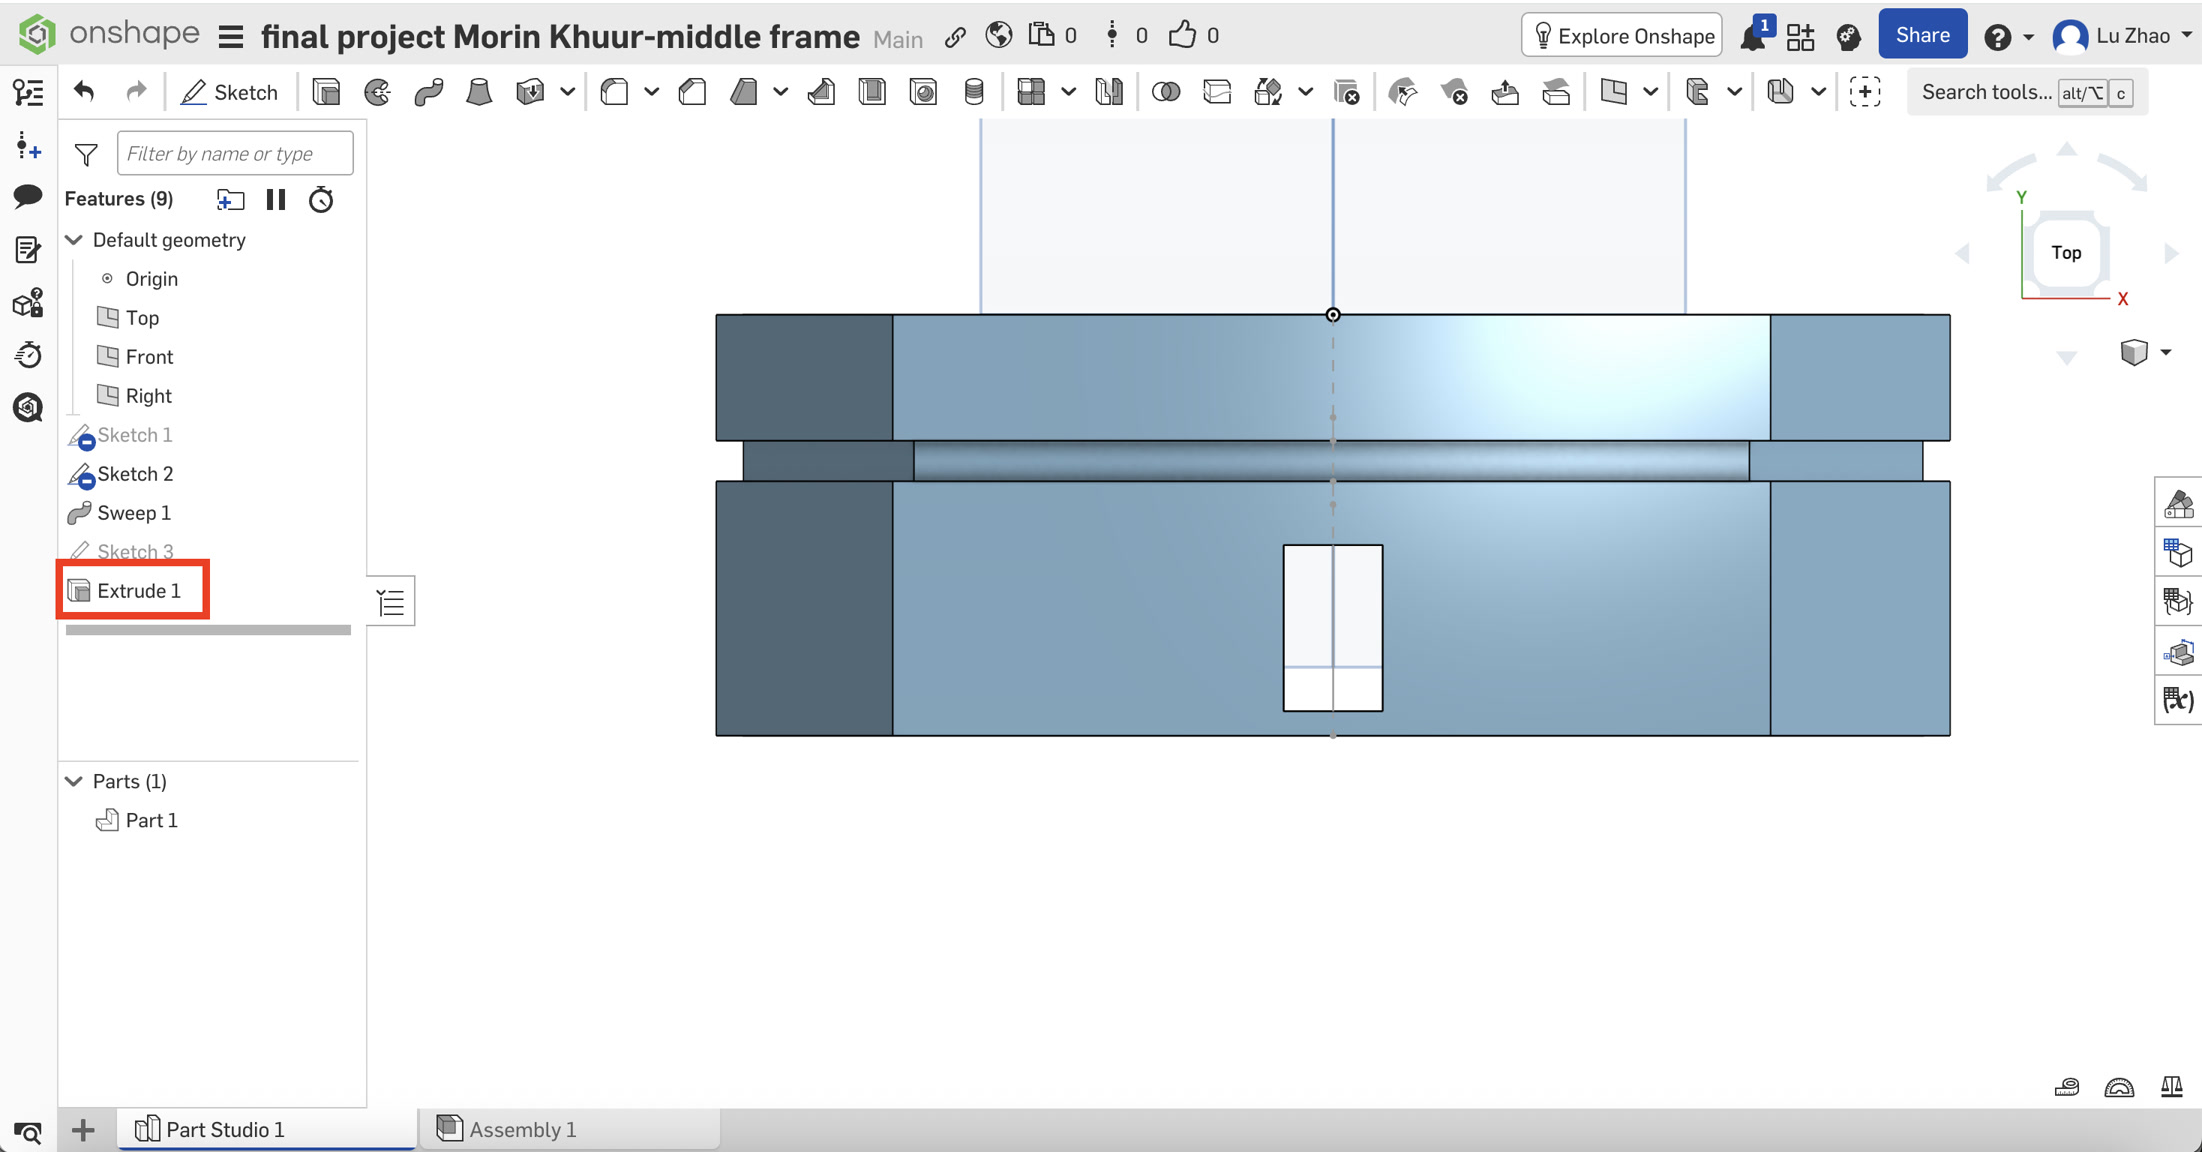The width and height of the screenshot is (2202, 1152).
Task: Open Fillet tool dropdown arrow
Action: coord(651,92)
